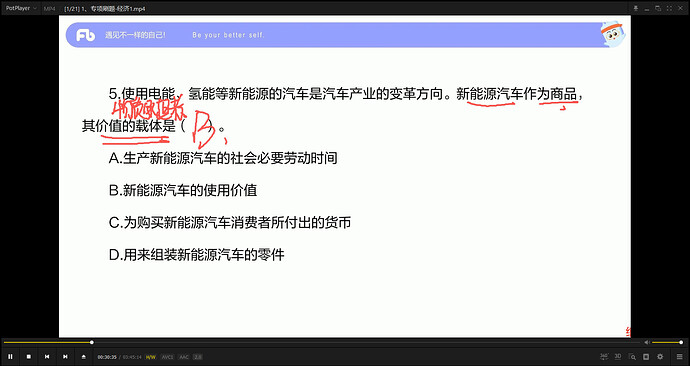690x366 pixels.
Task: Toggle 3D video mode
Action: (618, 356)
